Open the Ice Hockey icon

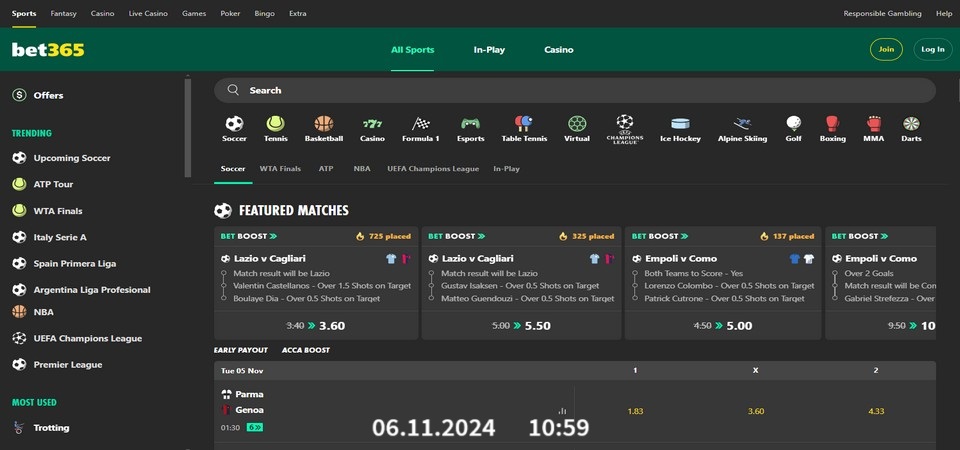pos(680,124)
